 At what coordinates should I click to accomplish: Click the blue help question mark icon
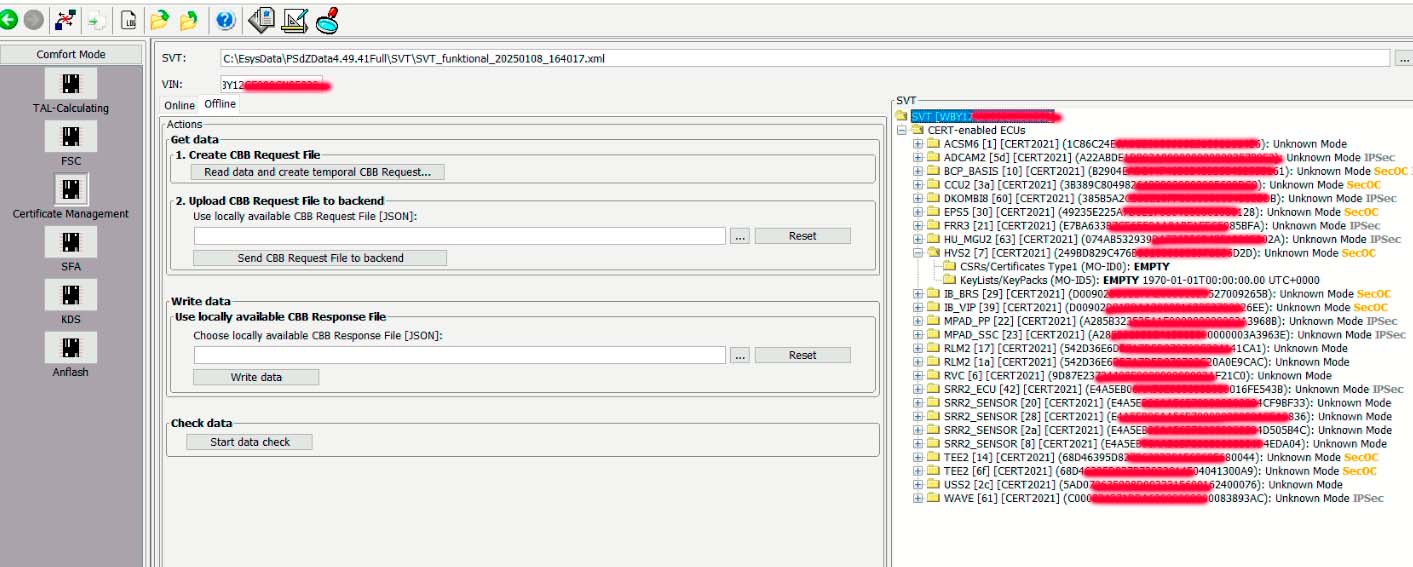tap(225, 19)
